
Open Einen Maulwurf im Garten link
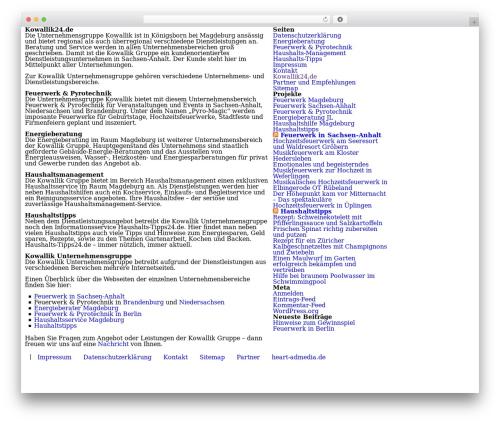(314, 264)
